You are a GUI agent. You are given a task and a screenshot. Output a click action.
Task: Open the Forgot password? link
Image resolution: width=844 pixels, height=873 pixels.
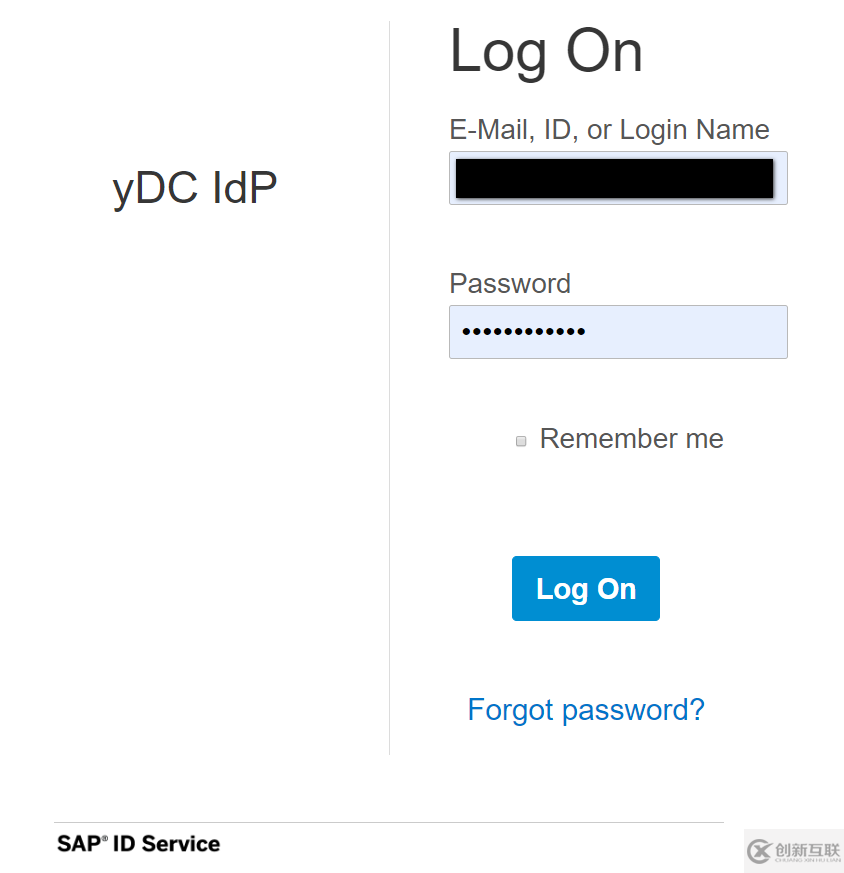pos(586,710)
